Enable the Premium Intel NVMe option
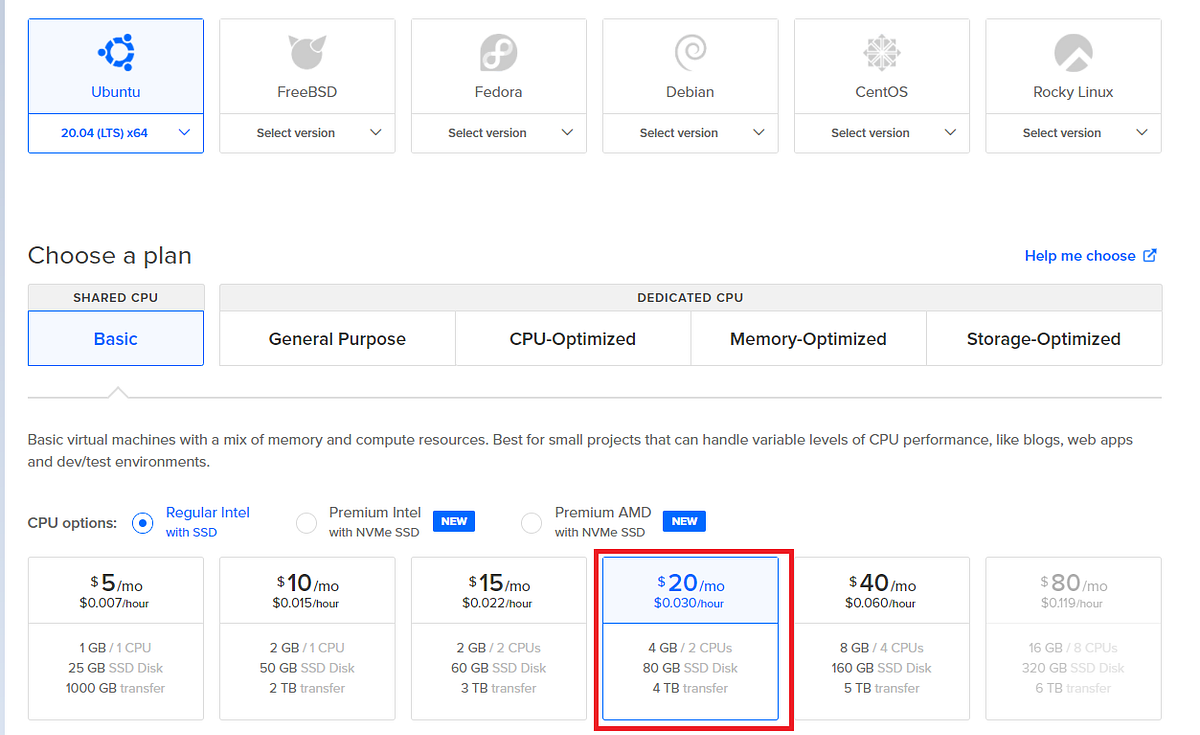Screen dimensions: 1200x735 click(306, 522)
